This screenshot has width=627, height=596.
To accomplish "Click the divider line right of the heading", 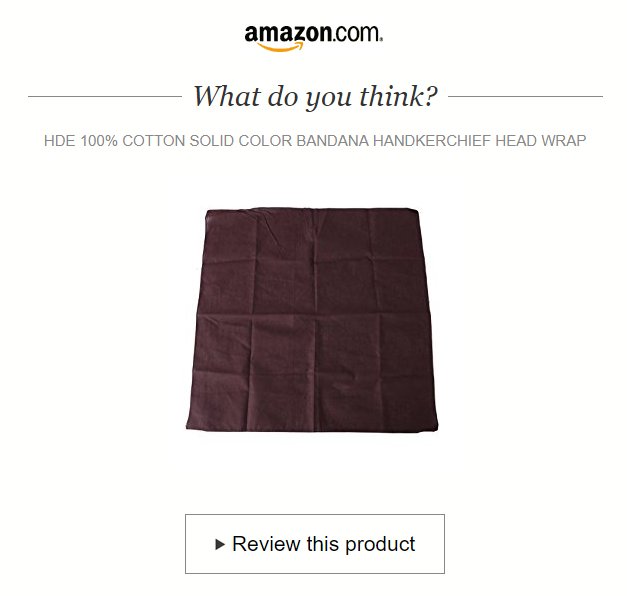I will point(525,96).
